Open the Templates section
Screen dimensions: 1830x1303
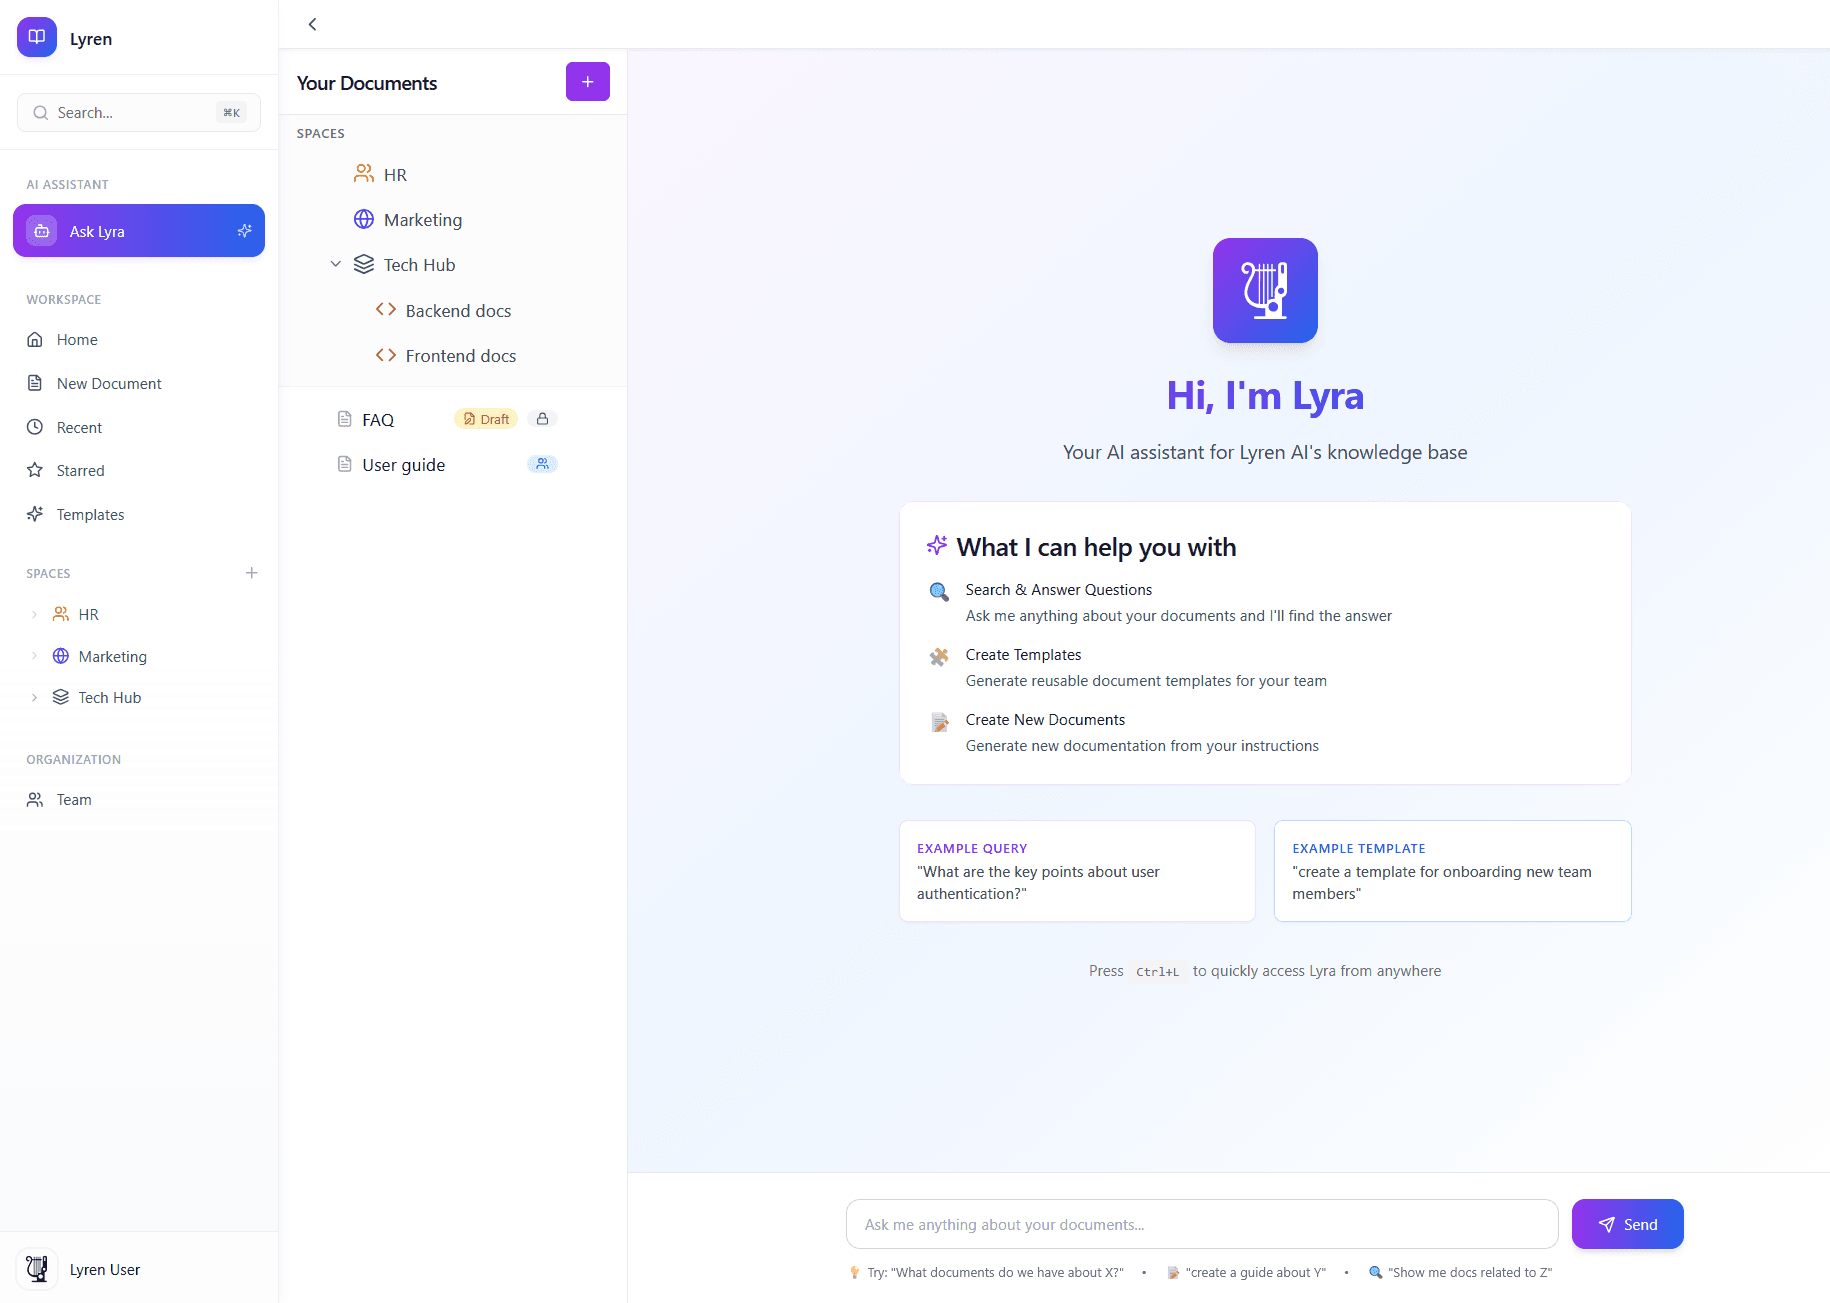[x=89, y=514]
